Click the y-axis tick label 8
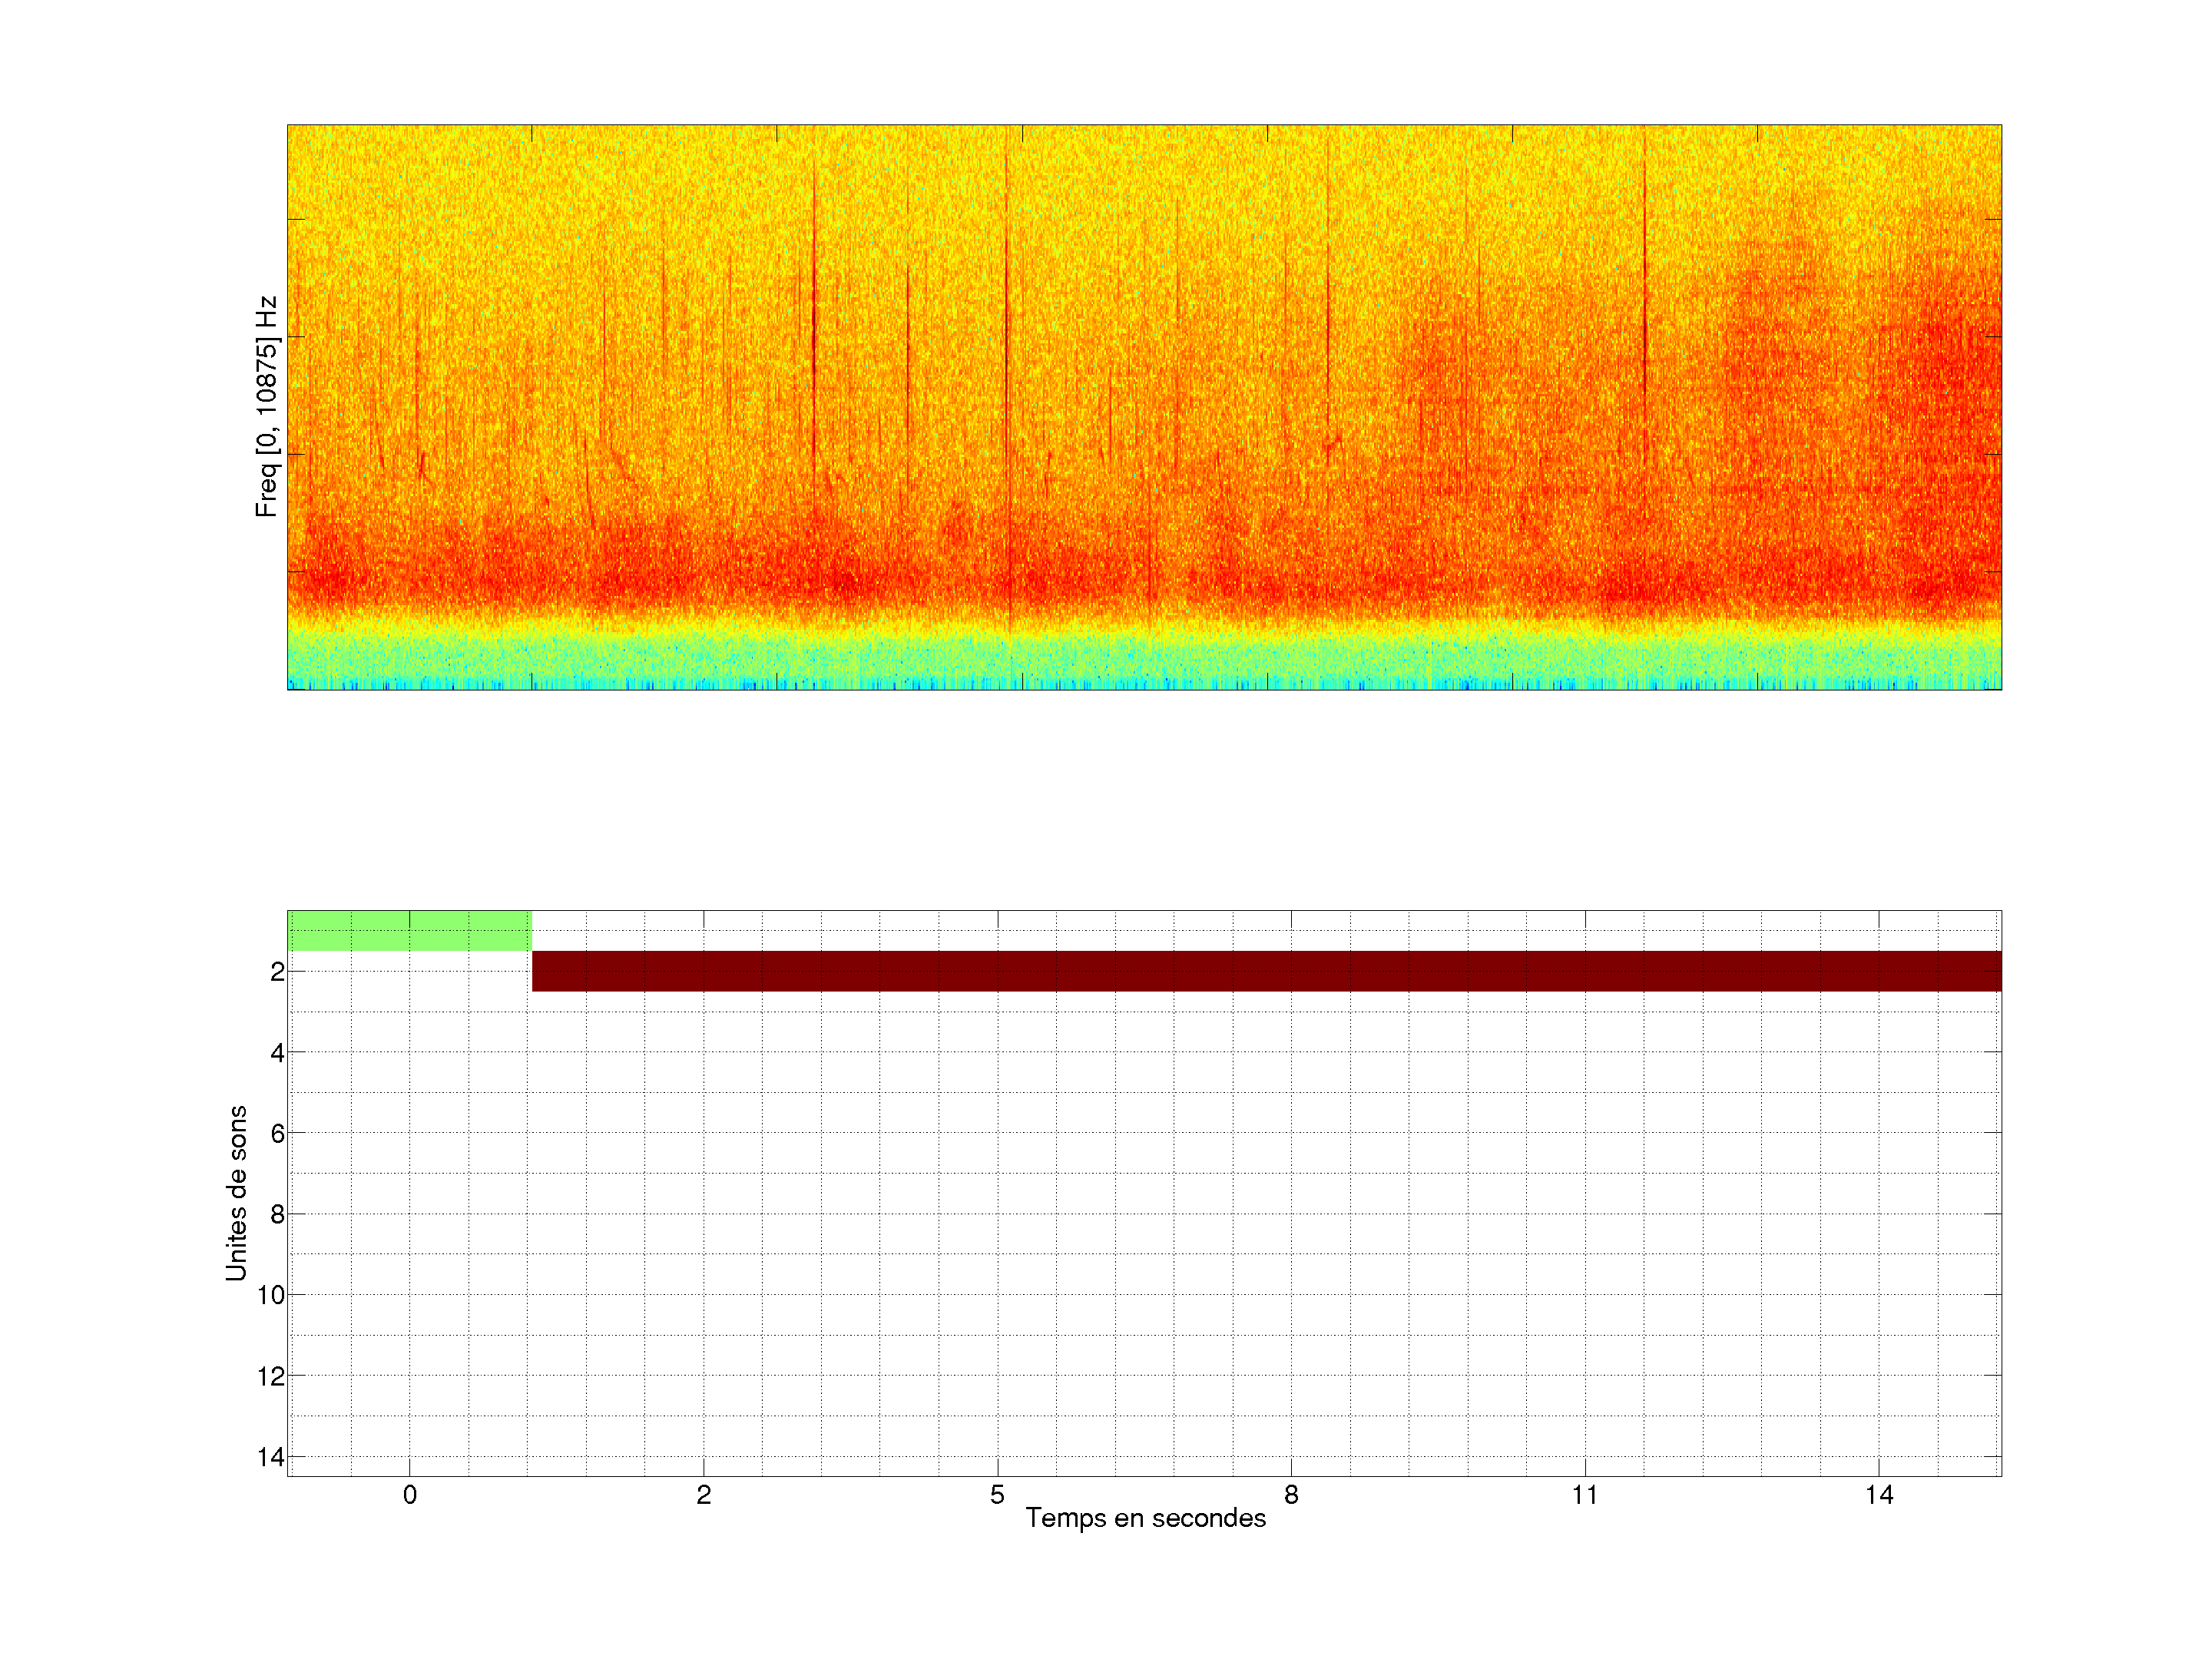Screen dimensions: 2212x1659 [277, 1214]
